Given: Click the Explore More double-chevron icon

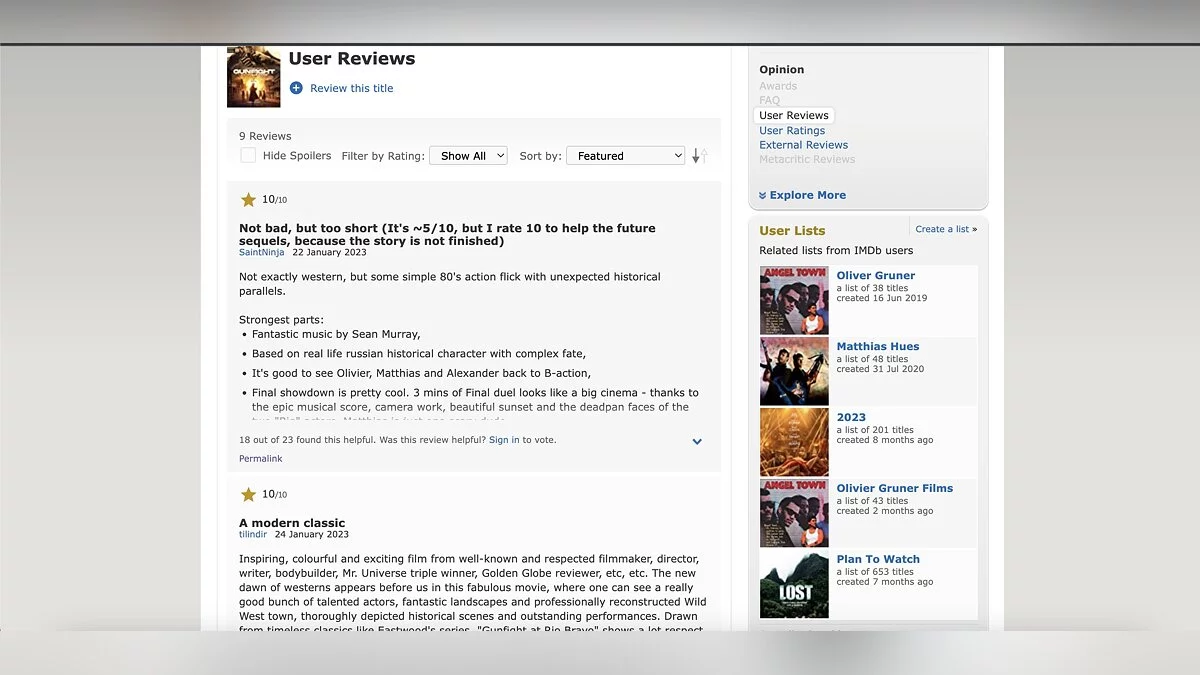Looking at the screenshot, I should 763,196.
